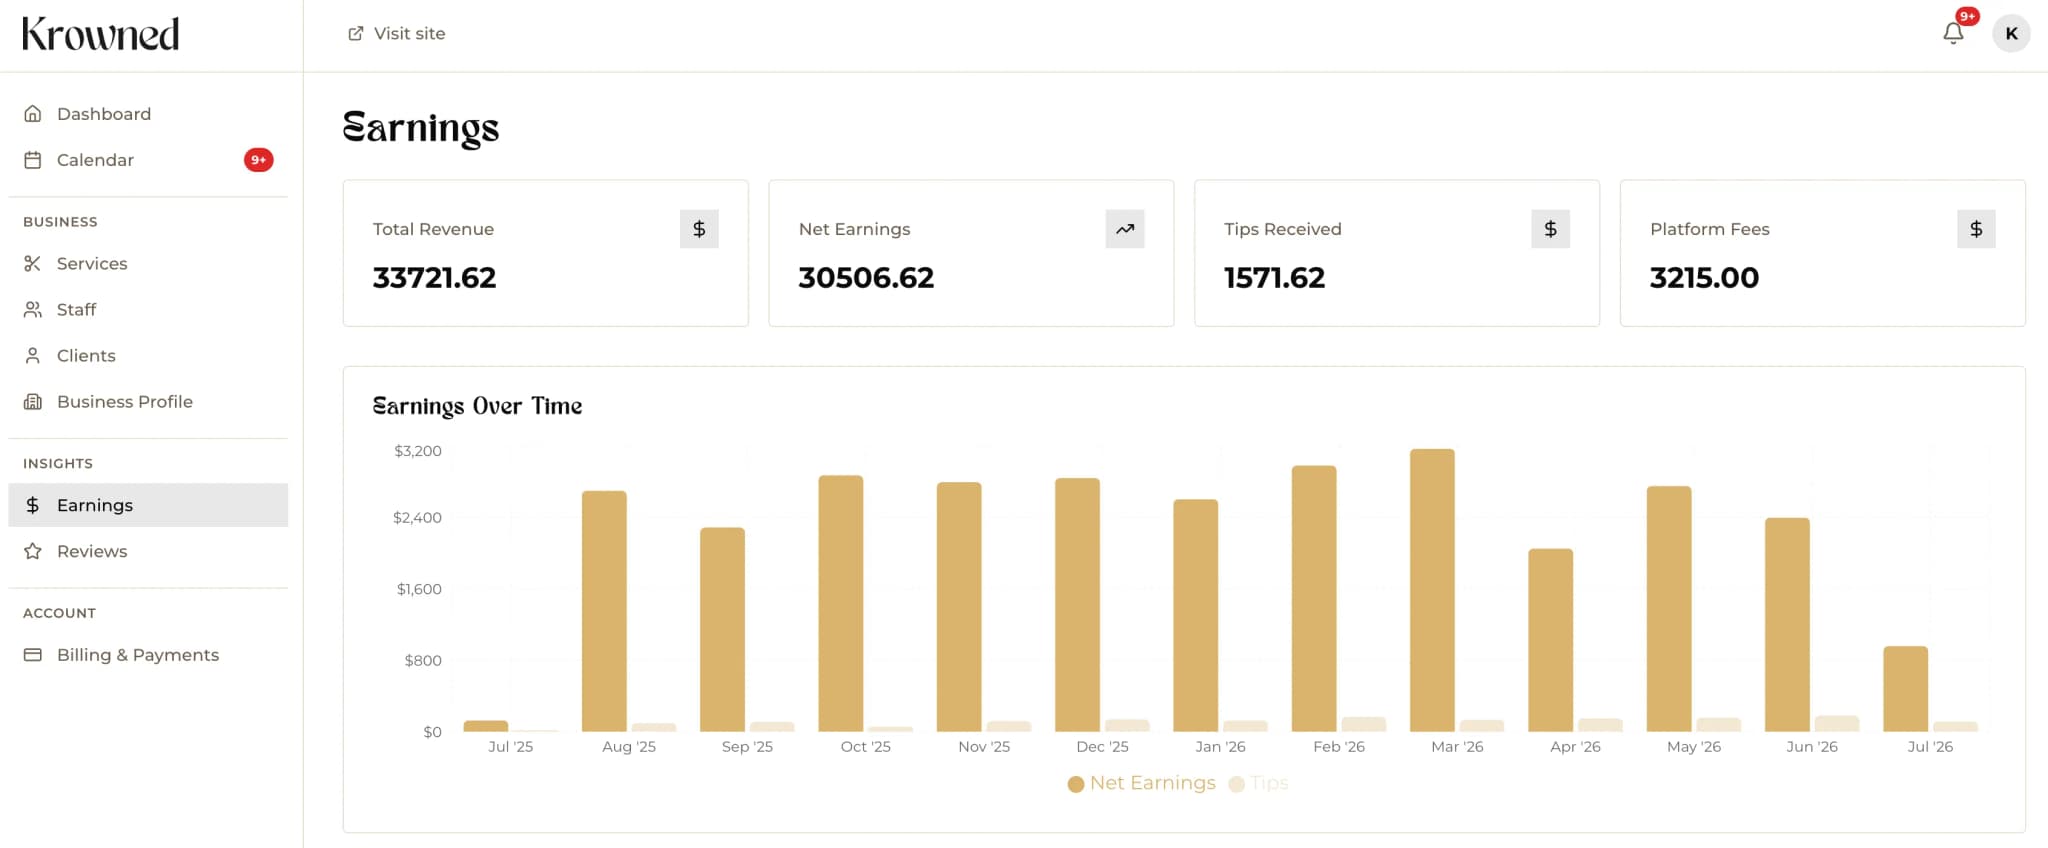2048x848 pixels.
Task: Click the Apr '26 net earnings bar
Action: pyautogui.click(x=1551, y=640)
